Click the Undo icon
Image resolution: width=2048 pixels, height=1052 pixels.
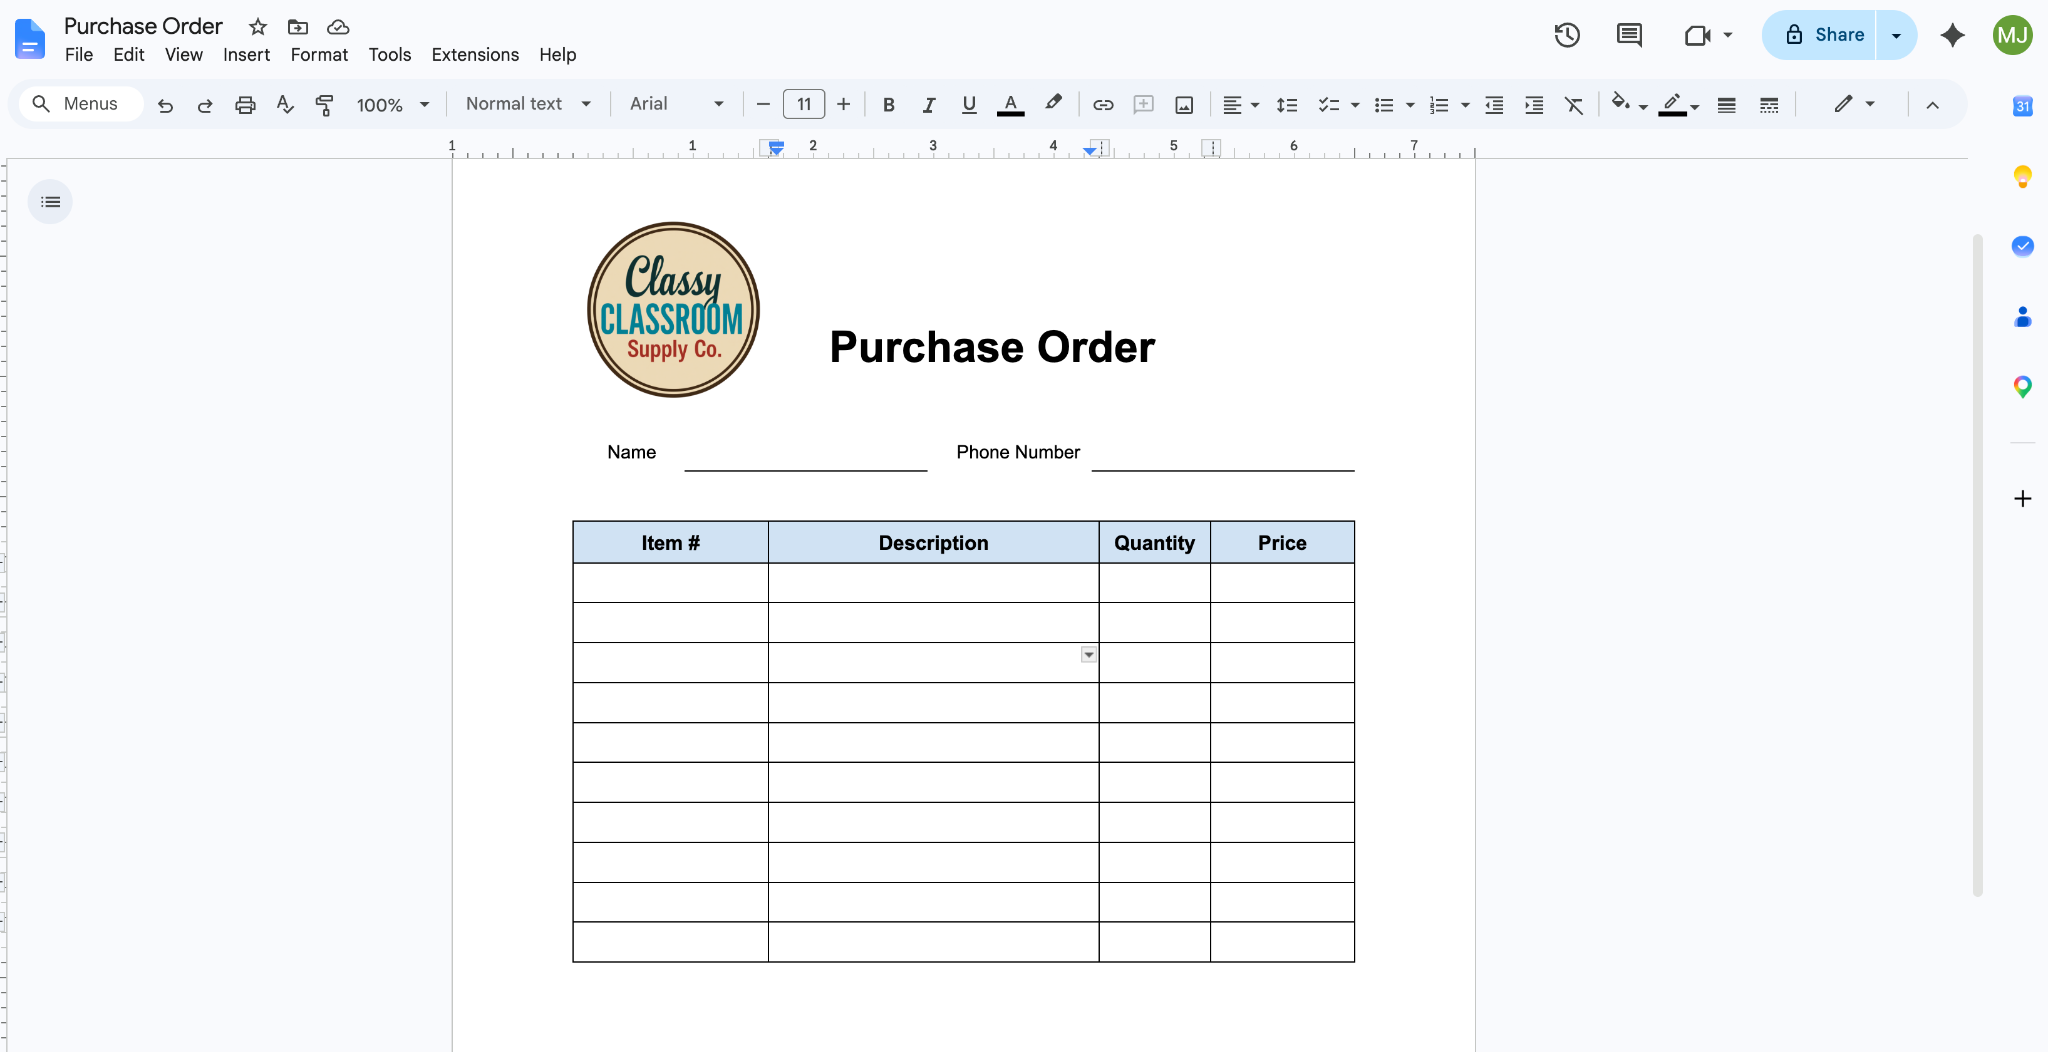click(165, 105)
